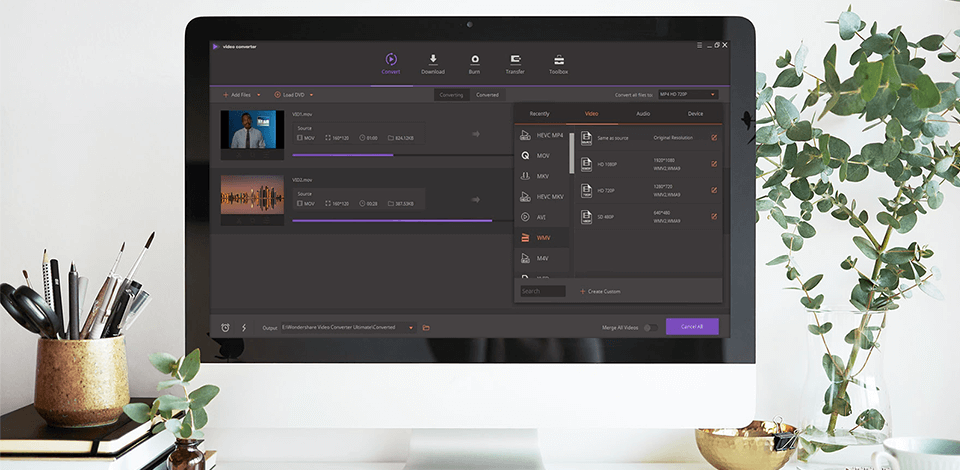Click the HEVC MKV format icon
The image size is (960, 470).
pyautogui.click(x=525, y=196)
